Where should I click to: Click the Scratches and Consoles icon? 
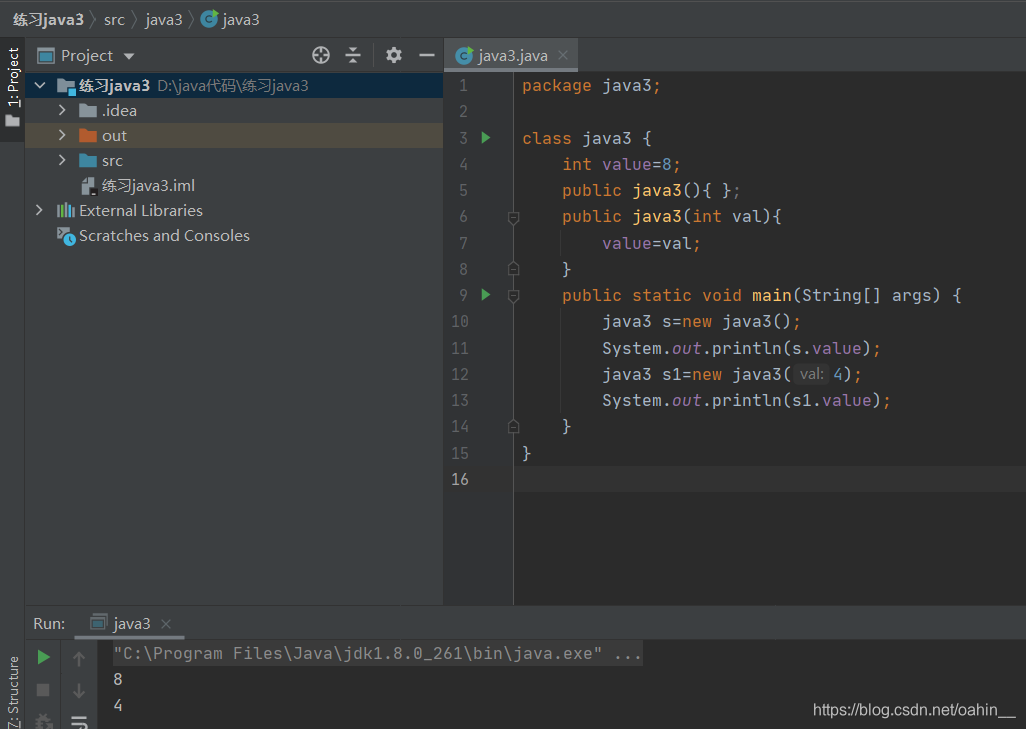coord(66,236)
